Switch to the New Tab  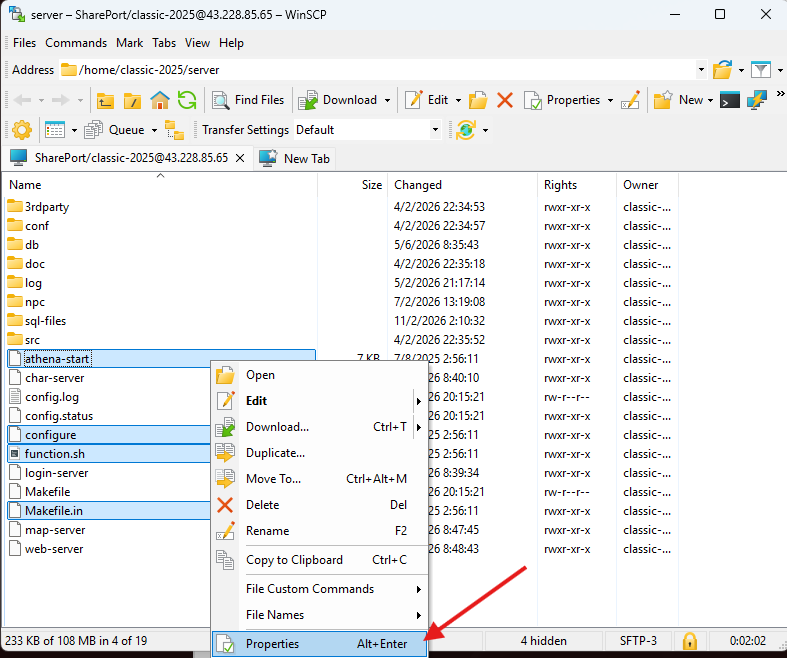[x=294, y=159]
